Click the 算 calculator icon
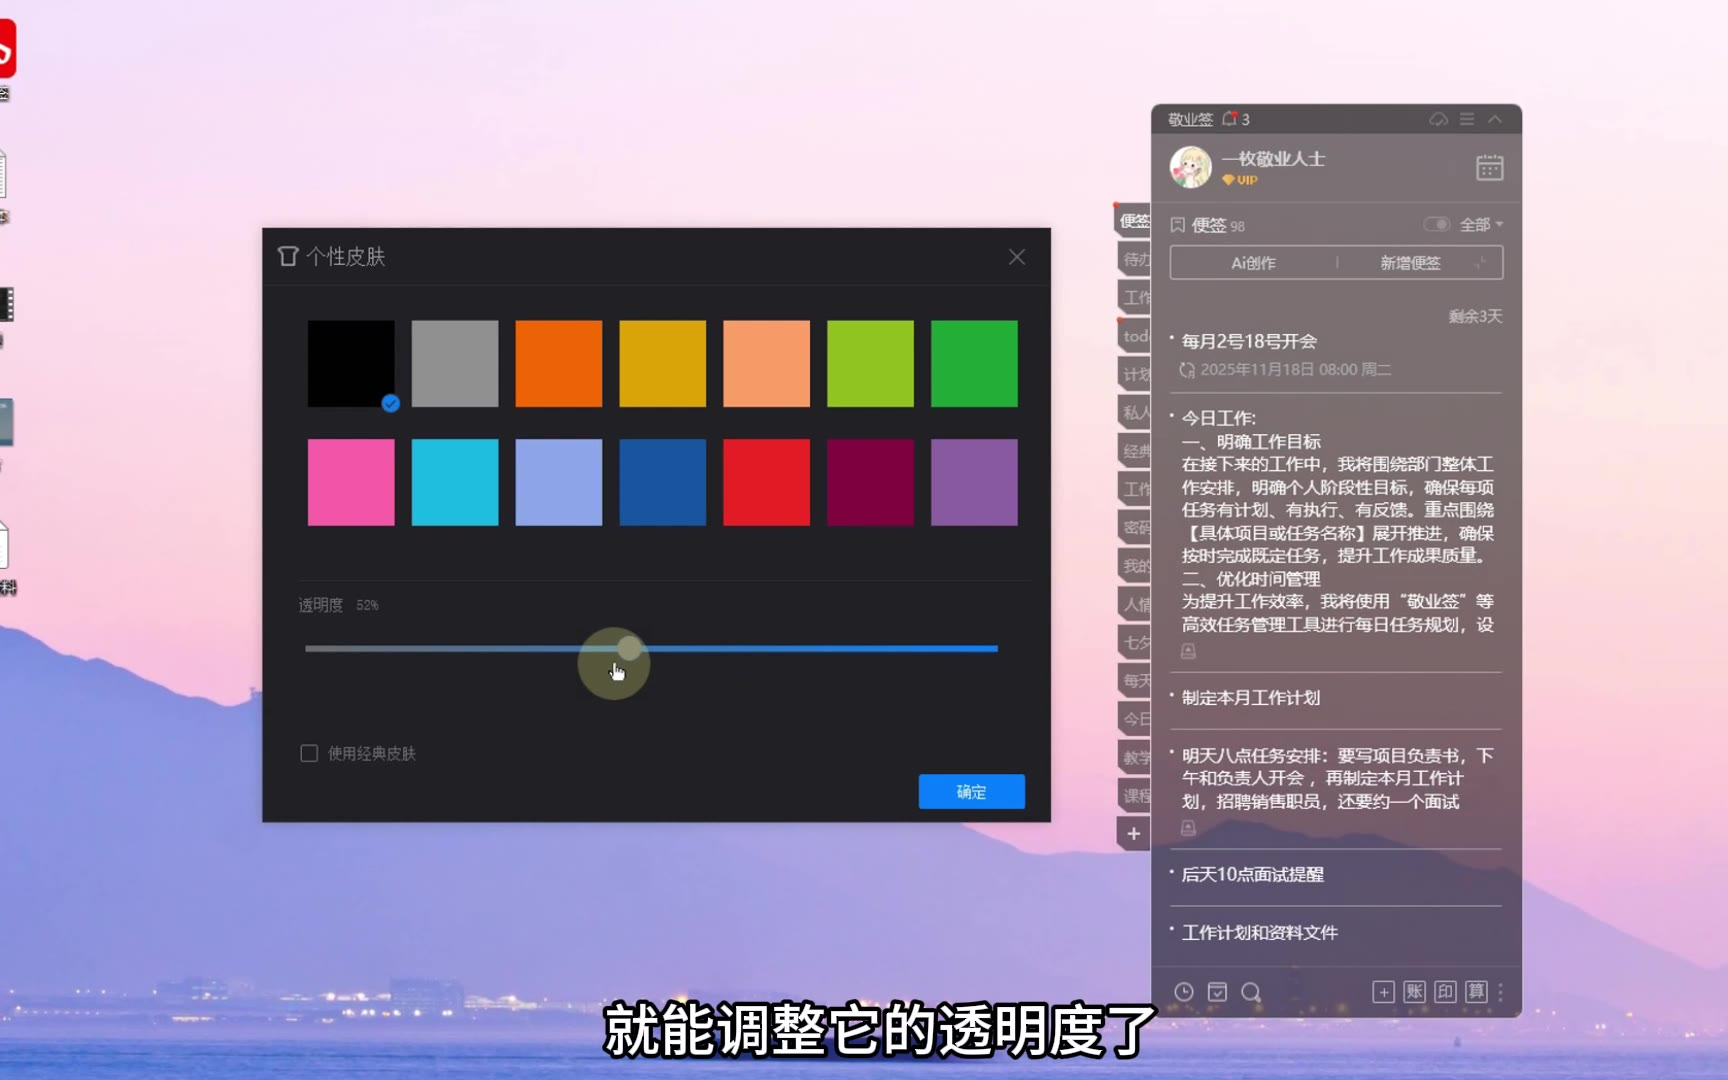The image size is (1728, 1080). (1476, 991)
